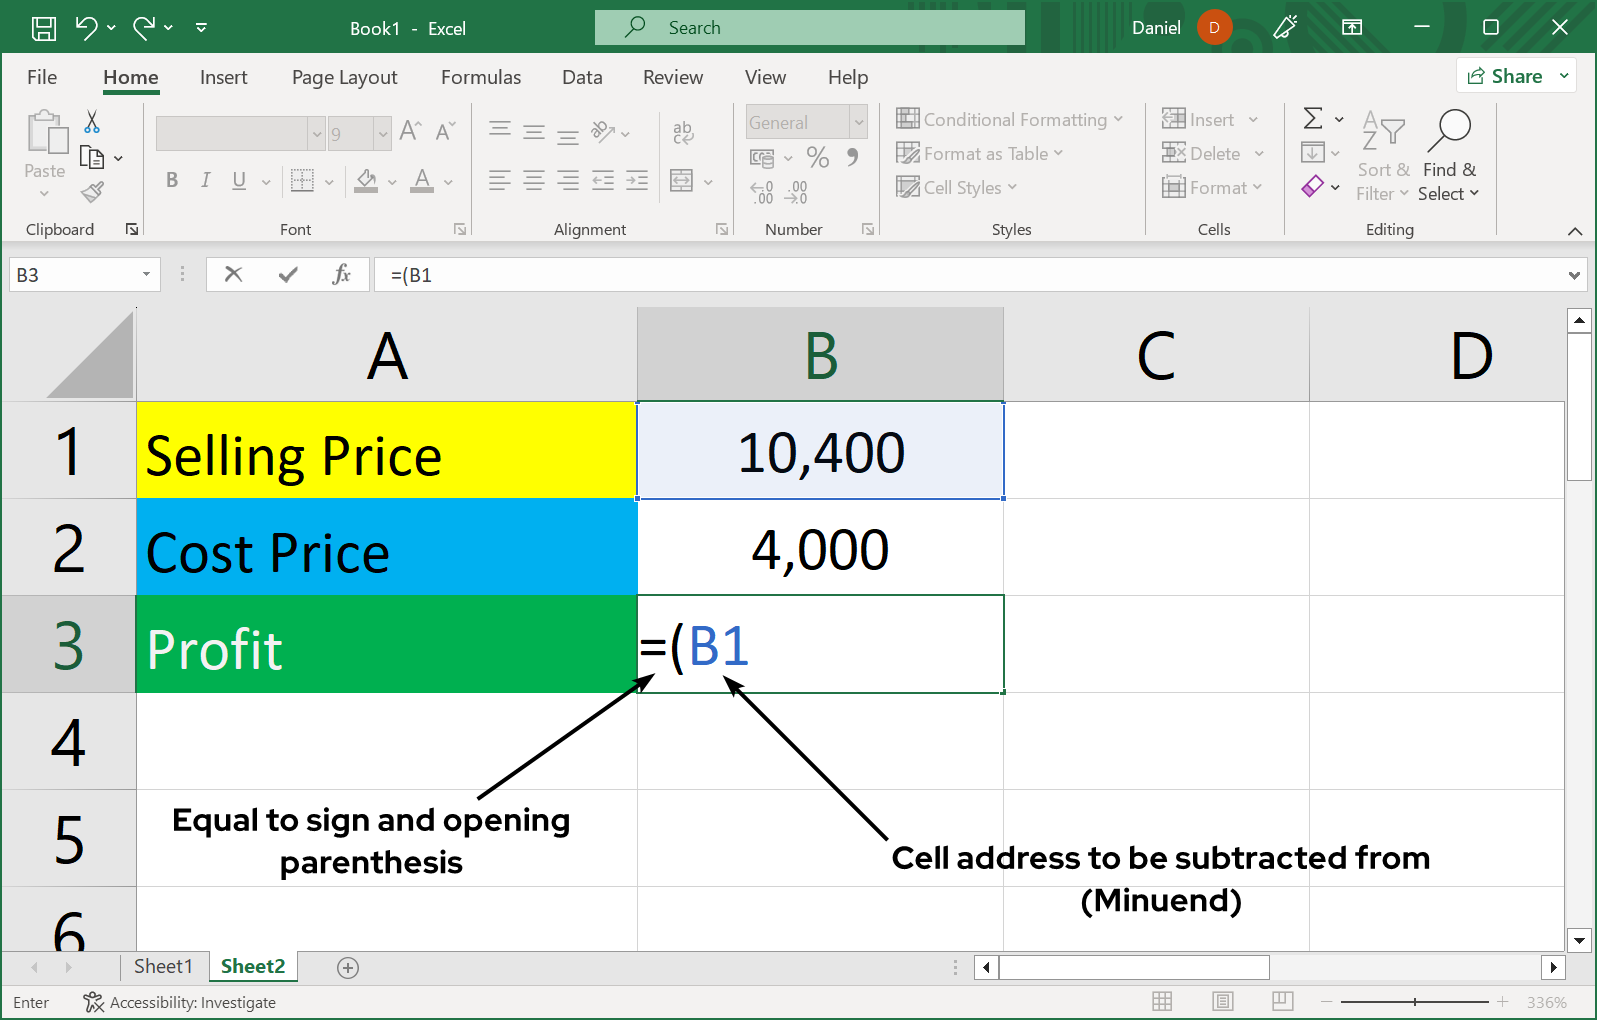Open Cell Styles gallery
Image resolution: width=1597 pixels, height=1020 pixels.
pos(957,187)
